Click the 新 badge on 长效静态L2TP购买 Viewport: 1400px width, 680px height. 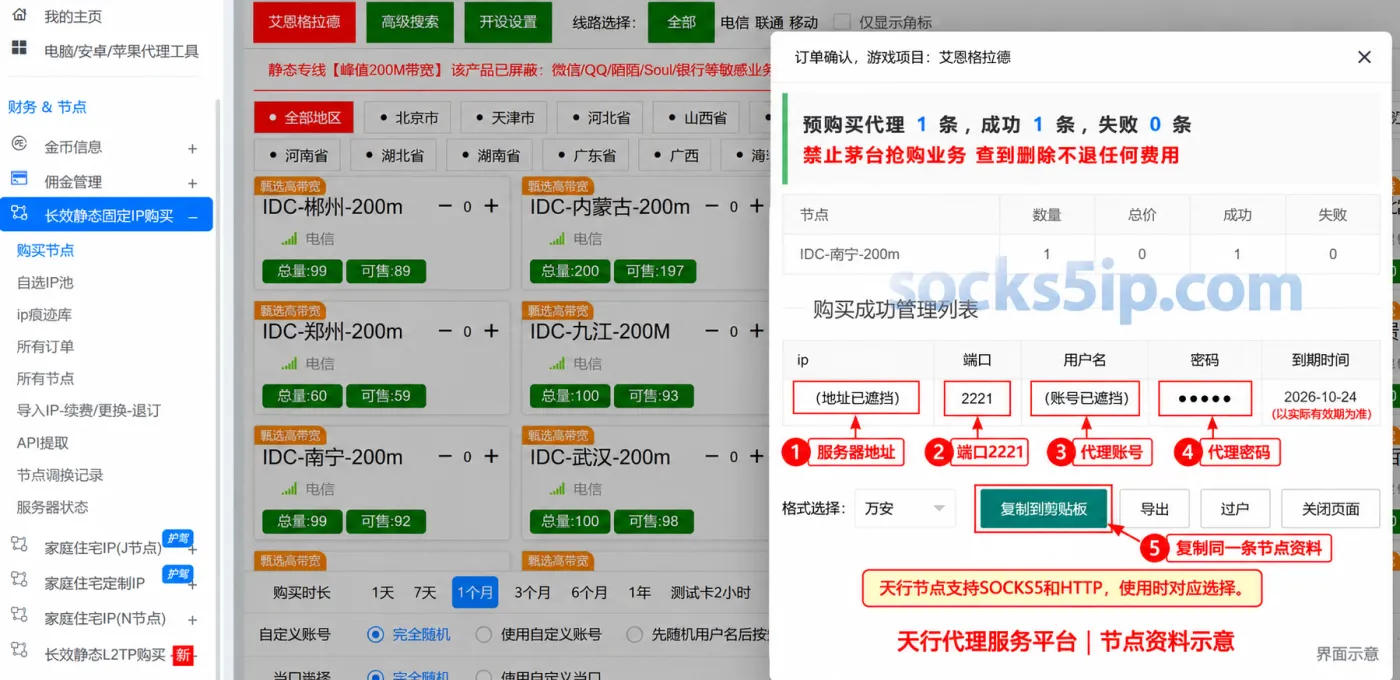(x=183, y=656)
